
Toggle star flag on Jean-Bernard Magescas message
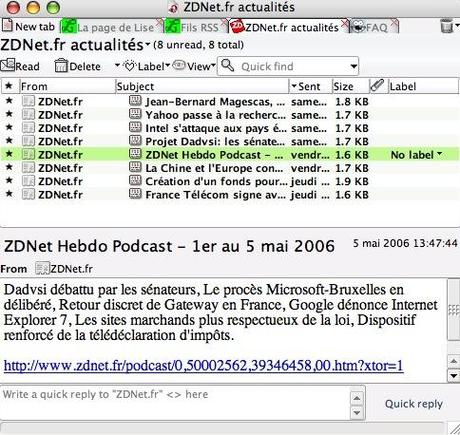click(x=9, y=100)
